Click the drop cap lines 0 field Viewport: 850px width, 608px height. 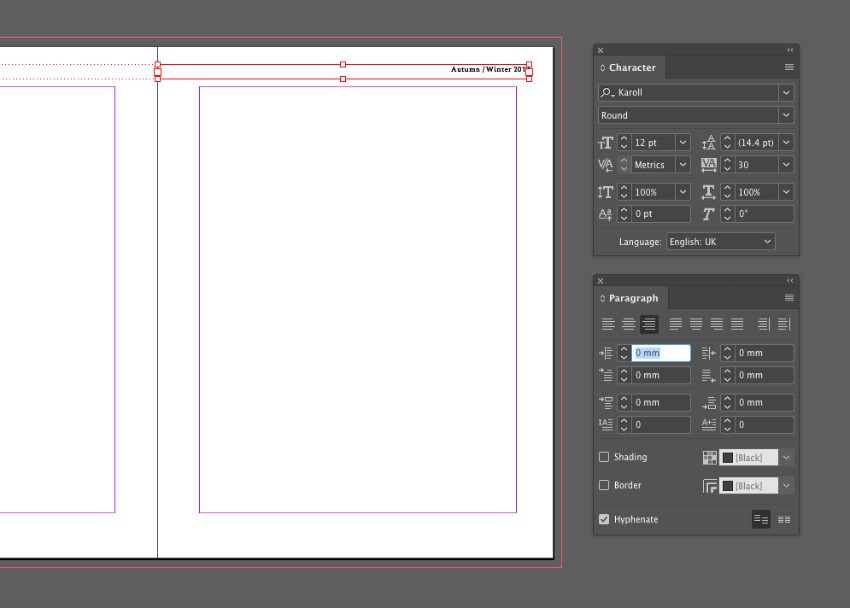(661, 425)
